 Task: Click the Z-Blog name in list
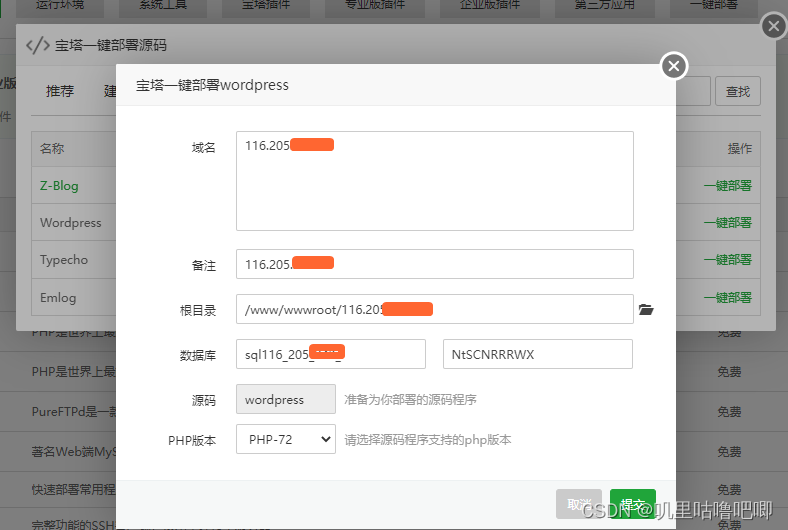click(x=59, y=185)
